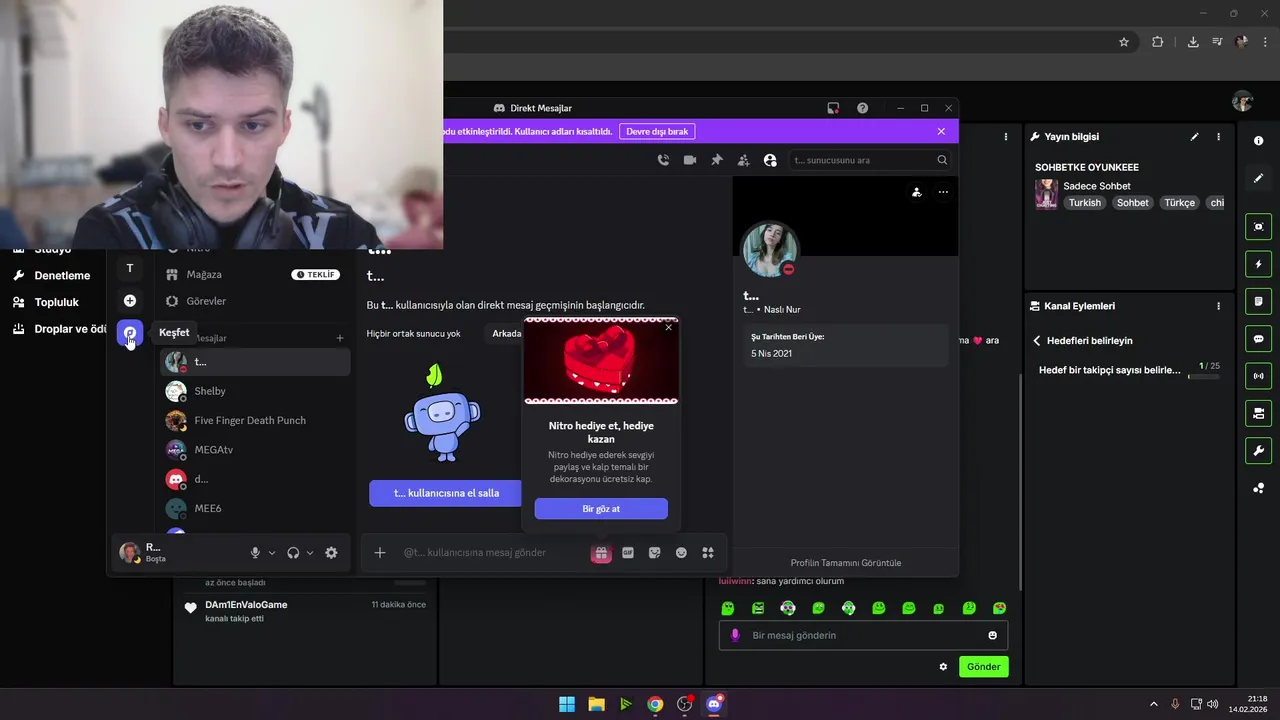Viewport: 1280px width, 720px height.
Task: Click the info icon in right sidebar
Action: tap(1259, 141)
